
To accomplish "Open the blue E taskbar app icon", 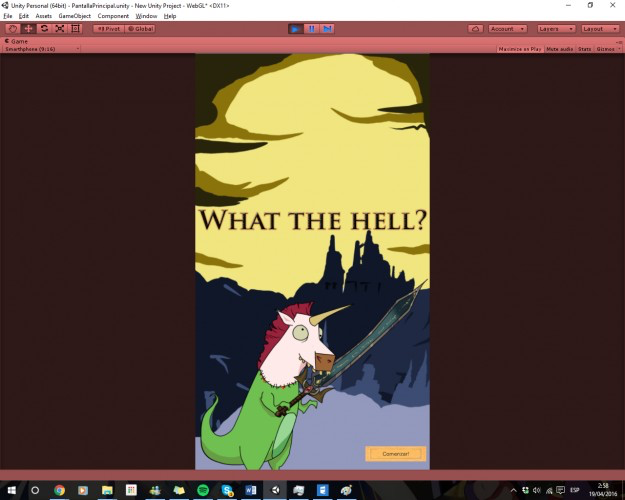I will 322,490.
